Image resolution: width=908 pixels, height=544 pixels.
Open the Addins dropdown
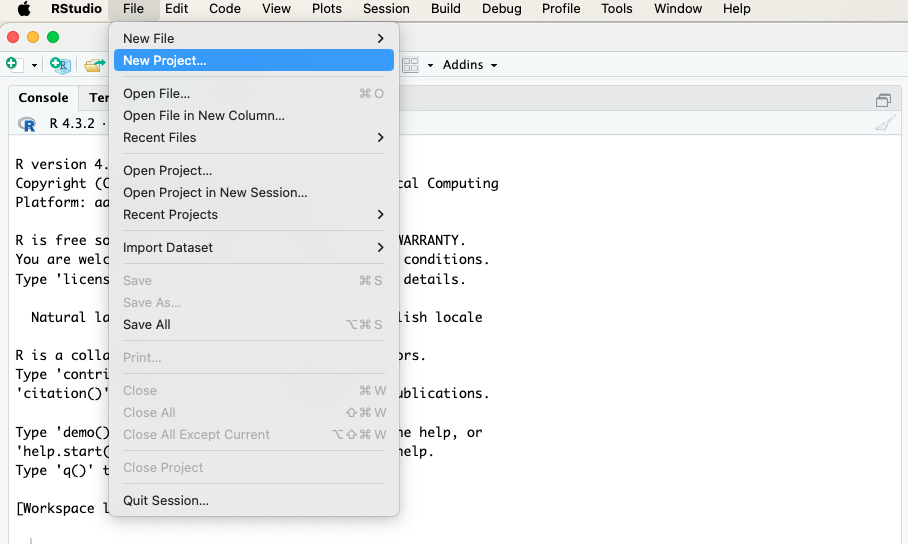pos(469,65)
